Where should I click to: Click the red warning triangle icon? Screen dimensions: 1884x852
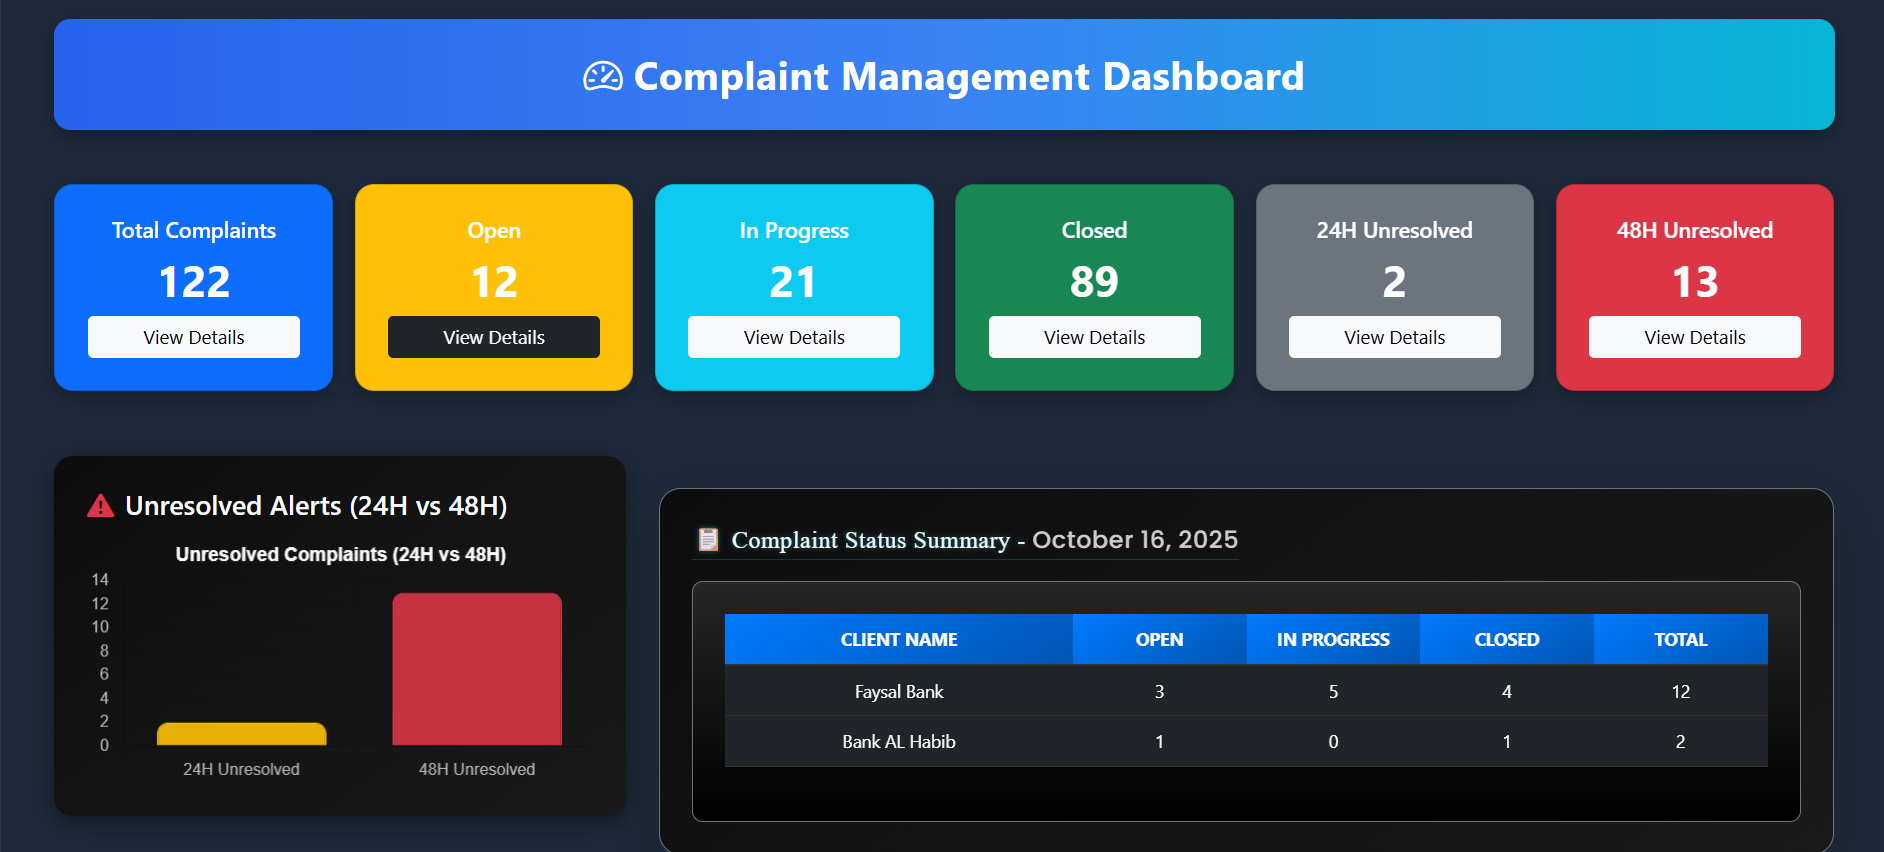[x=101, y=506]
